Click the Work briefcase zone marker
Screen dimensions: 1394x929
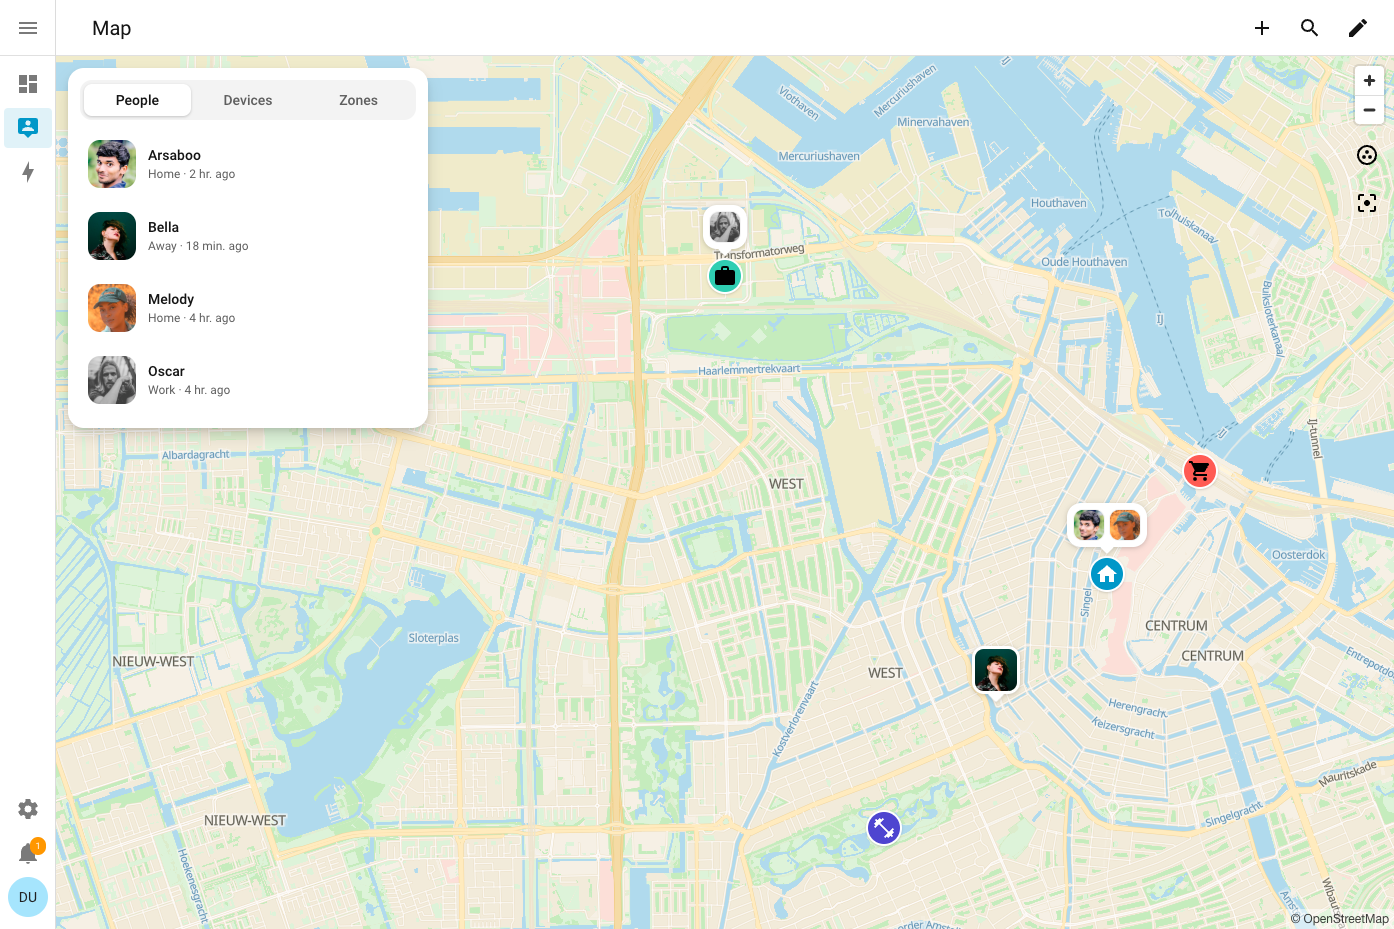pos(725,276)
